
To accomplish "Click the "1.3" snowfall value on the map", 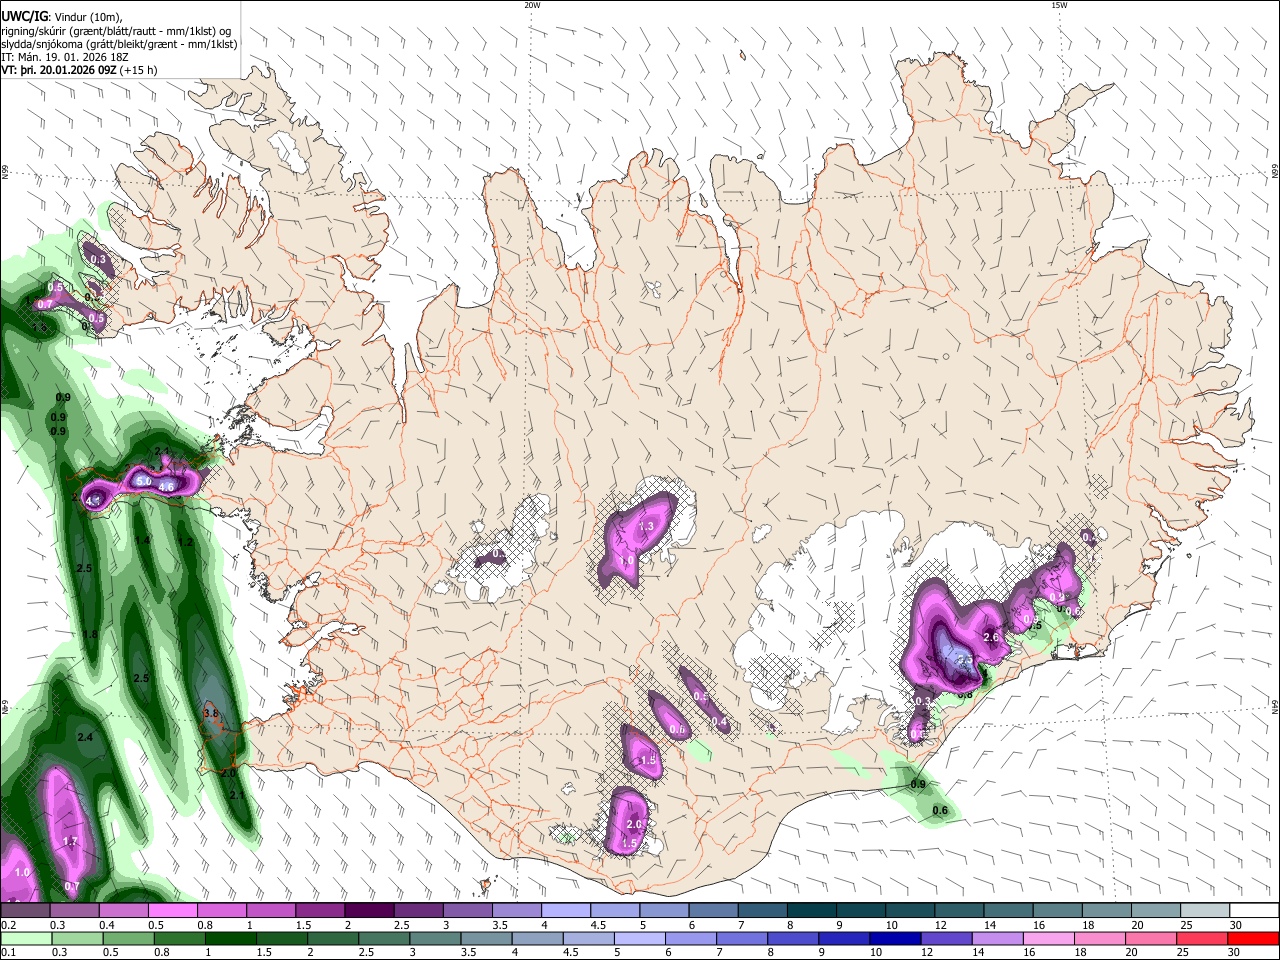I will [x=646, y=527].
